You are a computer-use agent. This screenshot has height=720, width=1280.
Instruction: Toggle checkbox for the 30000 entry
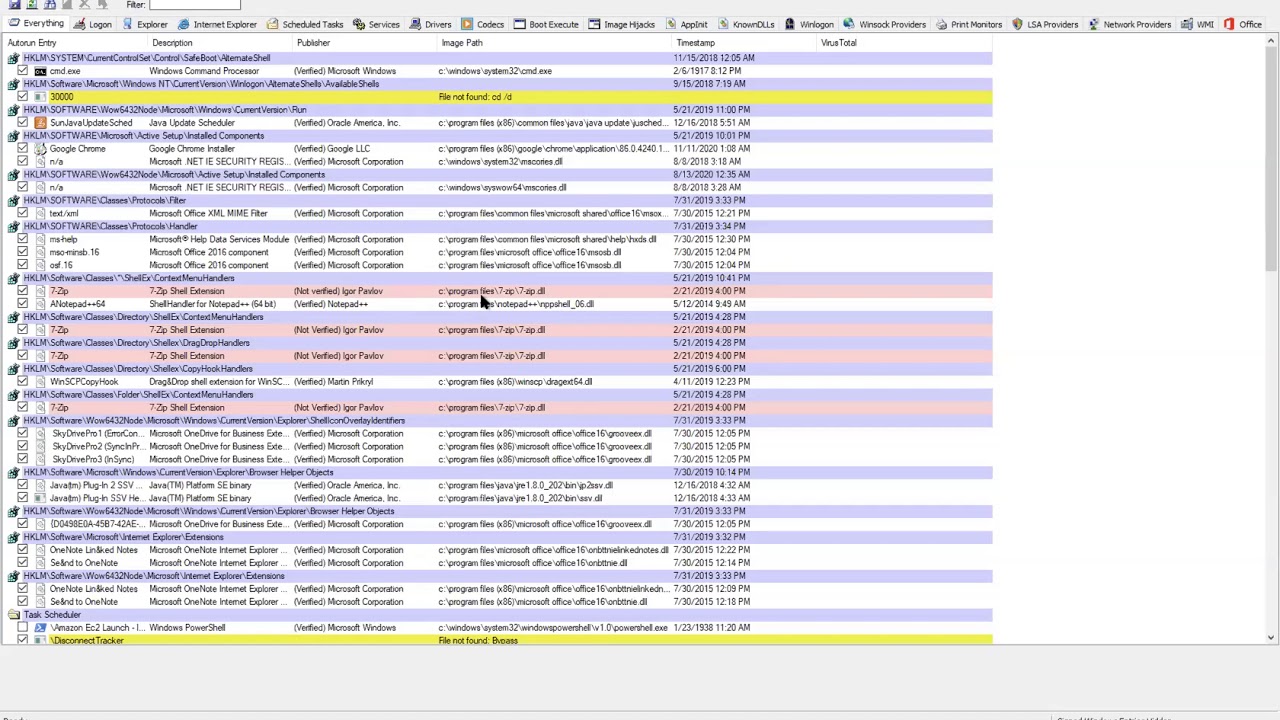tap(23, 97)
